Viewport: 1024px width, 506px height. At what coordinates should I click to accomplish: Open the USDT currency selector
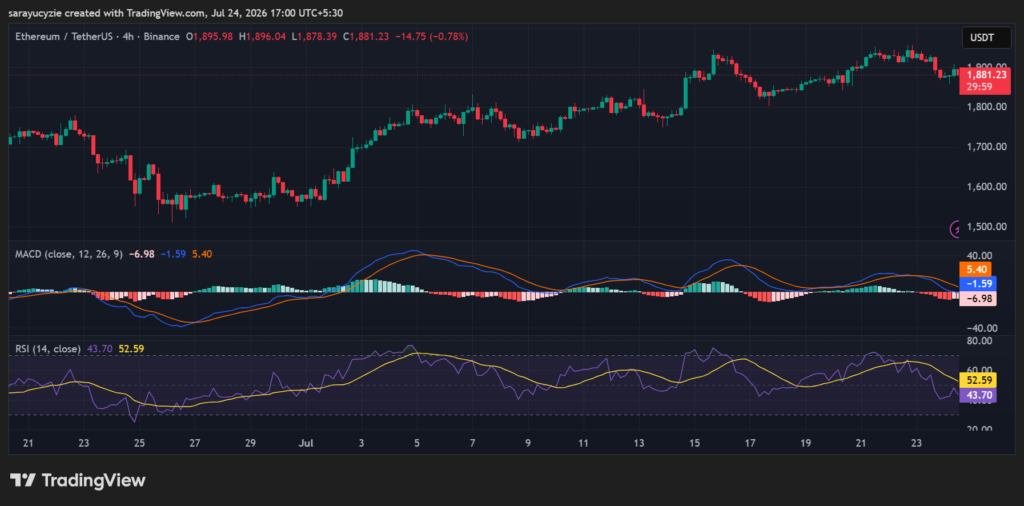click(x=986, y=38)
